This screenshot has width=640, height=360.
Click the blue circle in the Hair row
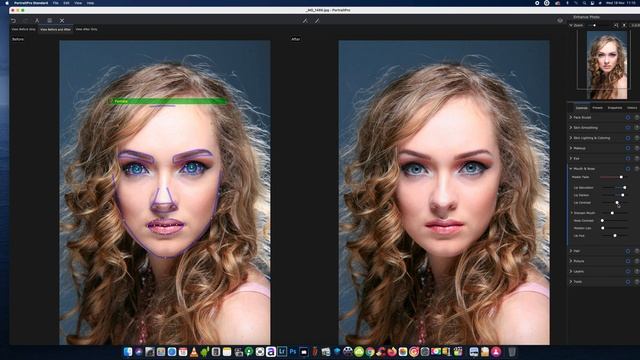[628, 251]
